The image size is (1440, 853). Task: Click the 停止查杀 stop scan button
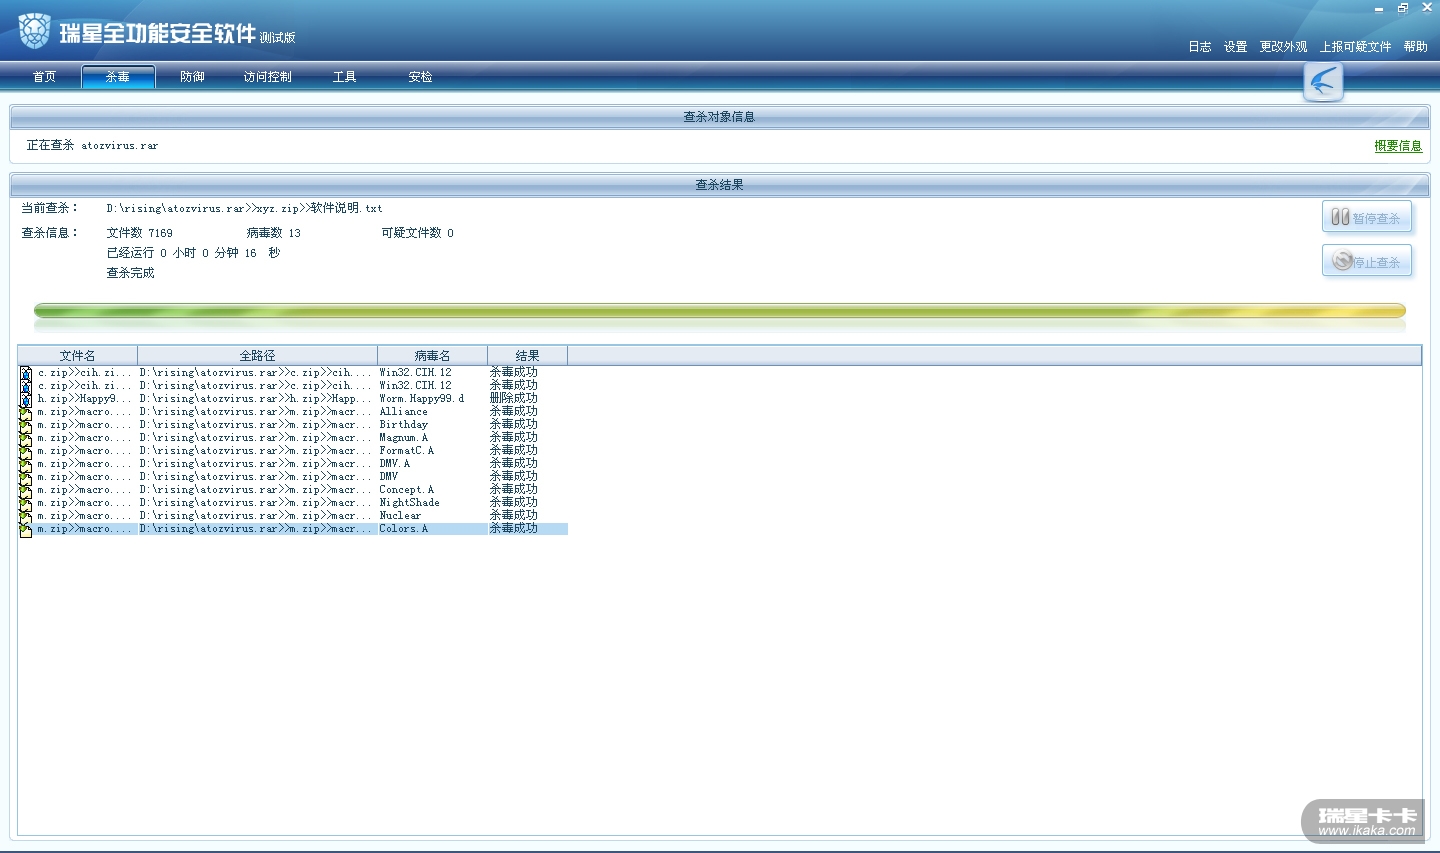pos(1367,261)
